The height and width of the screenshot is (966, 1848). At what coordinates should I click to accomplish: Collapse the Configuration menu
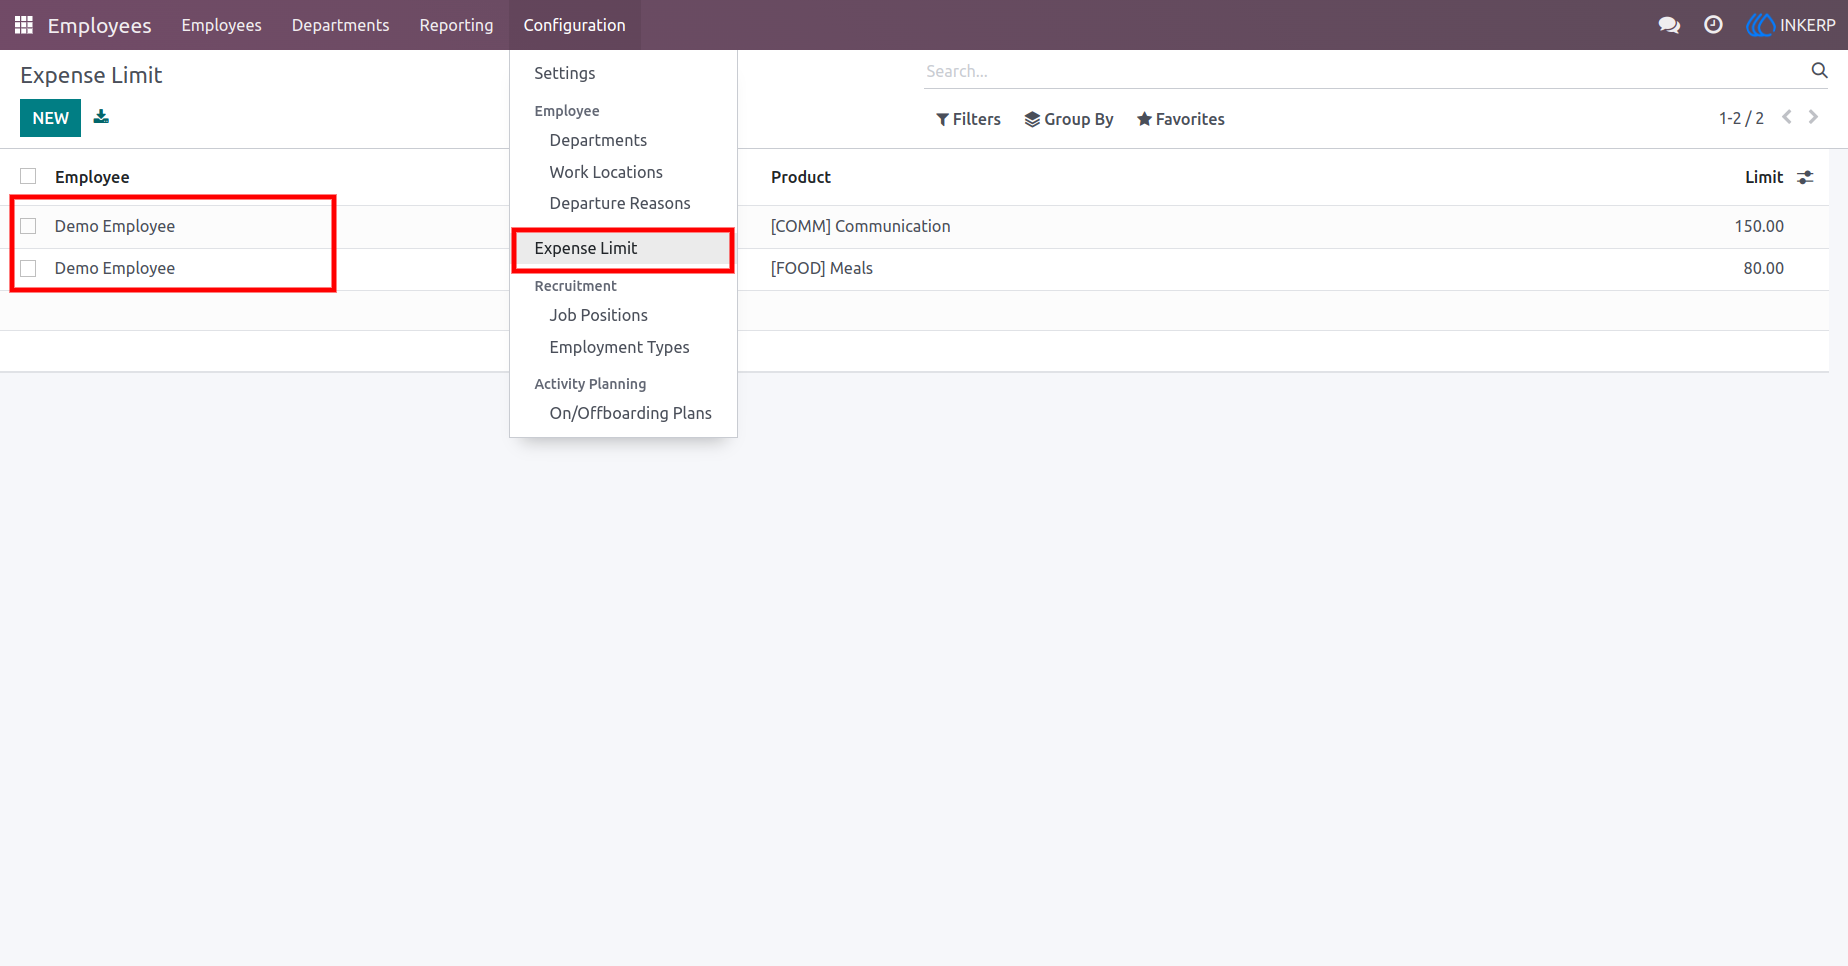click(x=574, y=25)
